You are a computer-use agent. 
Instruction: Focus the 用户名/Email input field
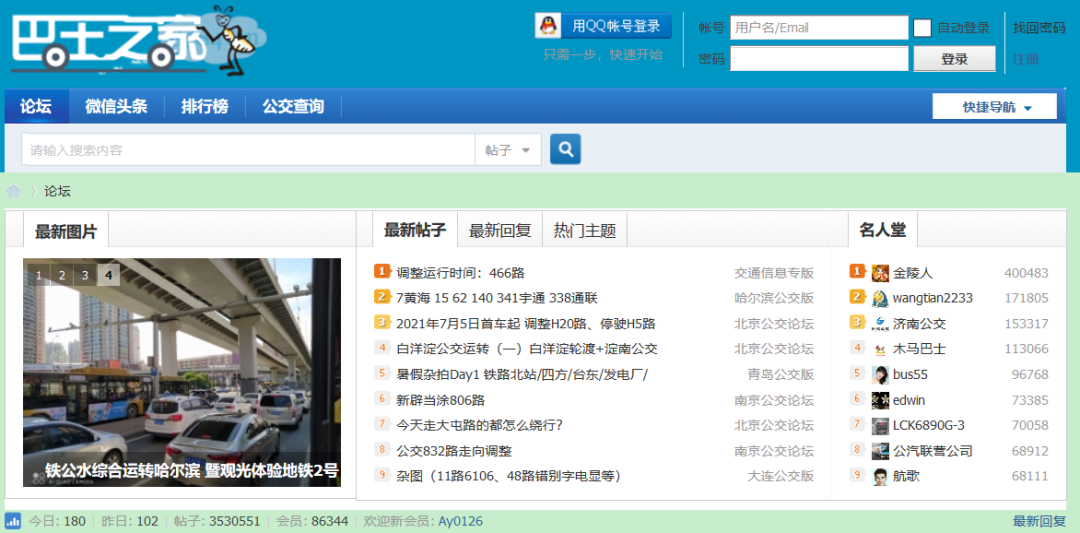tap(819, 28)
